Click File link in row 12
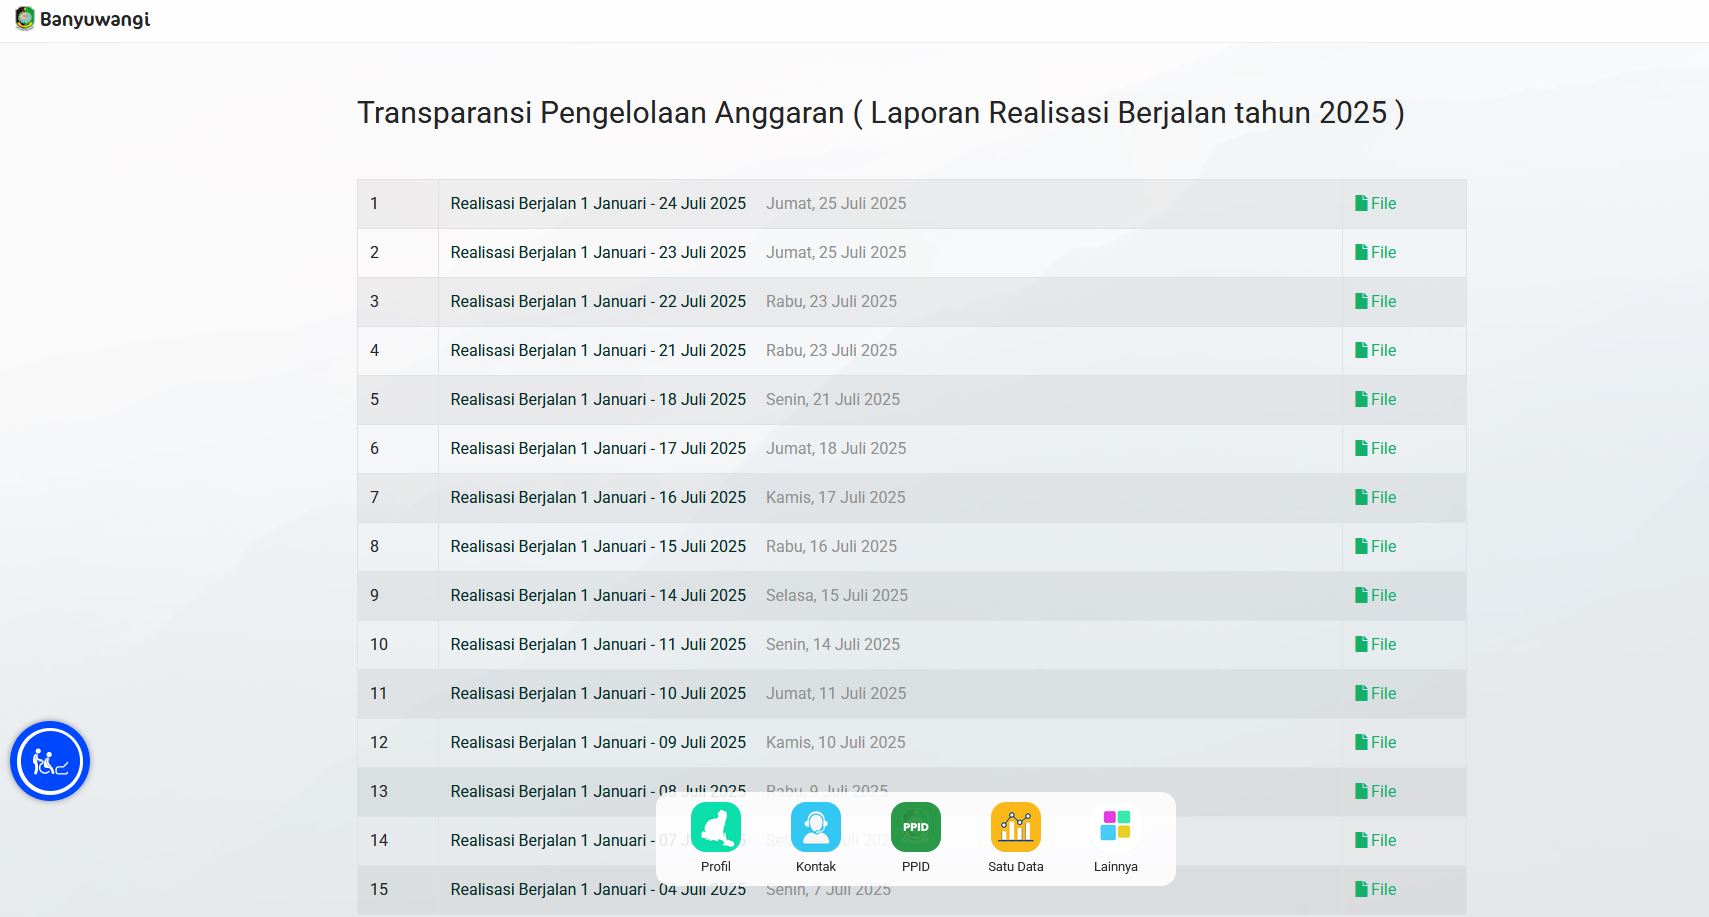This screenshot has width=1709, height=917. (x=1376, y=742)
